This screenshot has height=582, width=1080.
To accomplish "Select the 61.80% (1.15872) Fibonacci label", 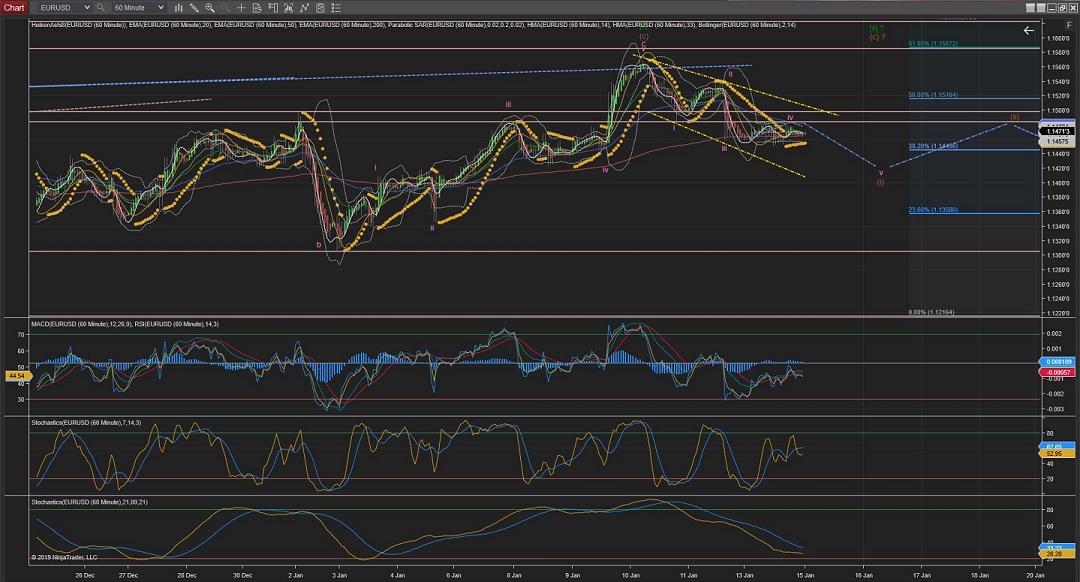I will pos(933,43).
